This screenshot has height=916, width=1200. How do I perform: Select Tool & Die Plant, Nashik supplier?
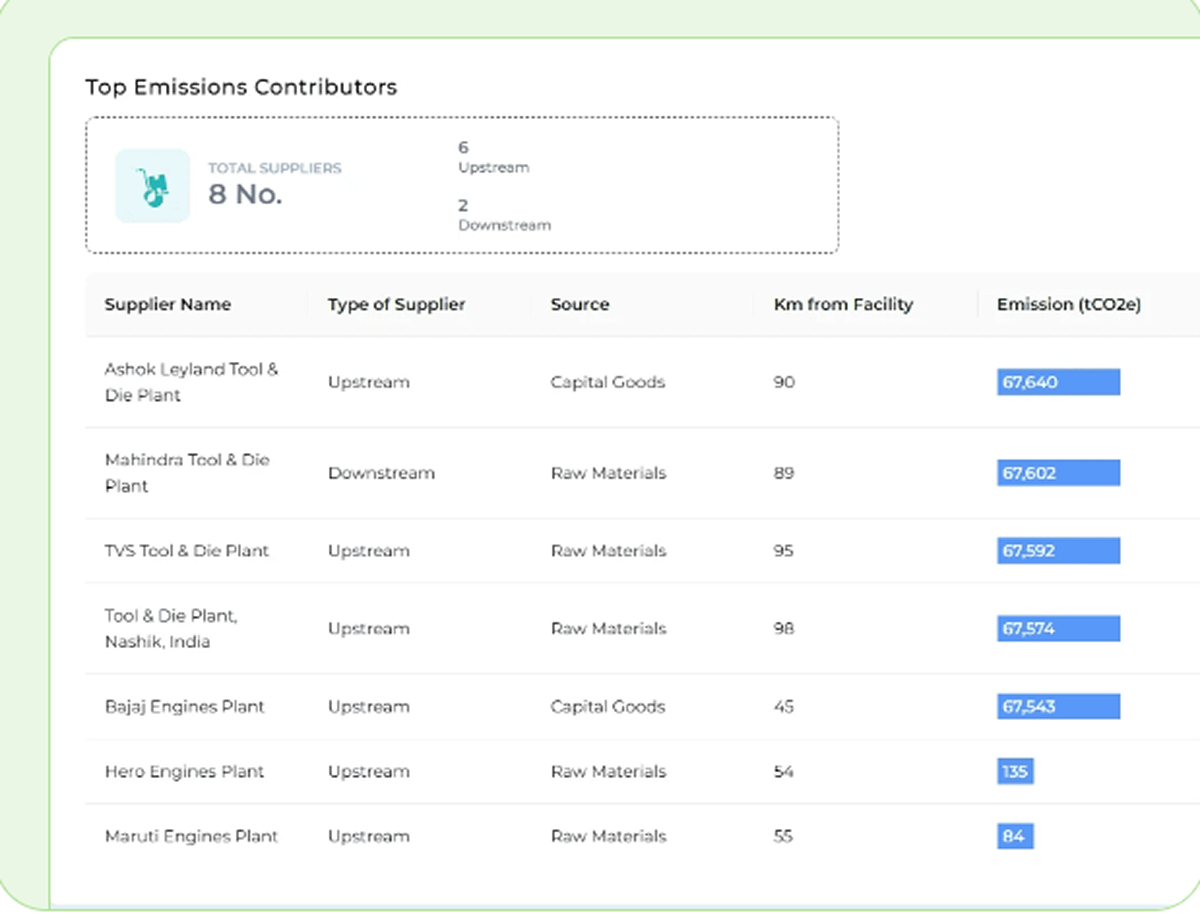click(x=171, y=629)
